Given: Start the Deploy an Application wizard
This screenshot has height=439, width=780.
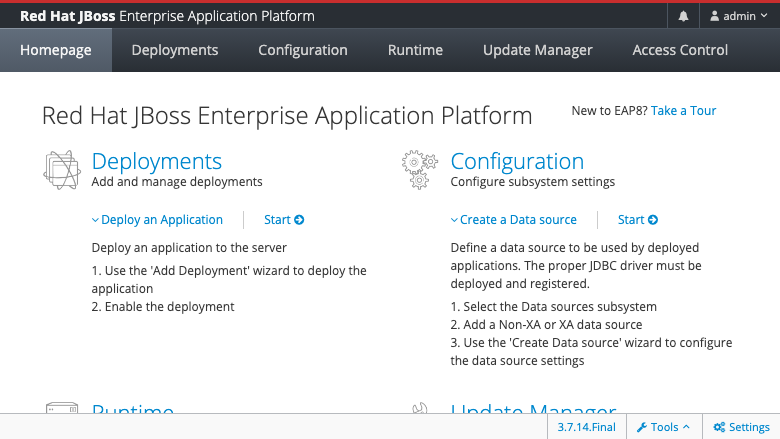Looking at the screenshot, I should pos(284,220).
